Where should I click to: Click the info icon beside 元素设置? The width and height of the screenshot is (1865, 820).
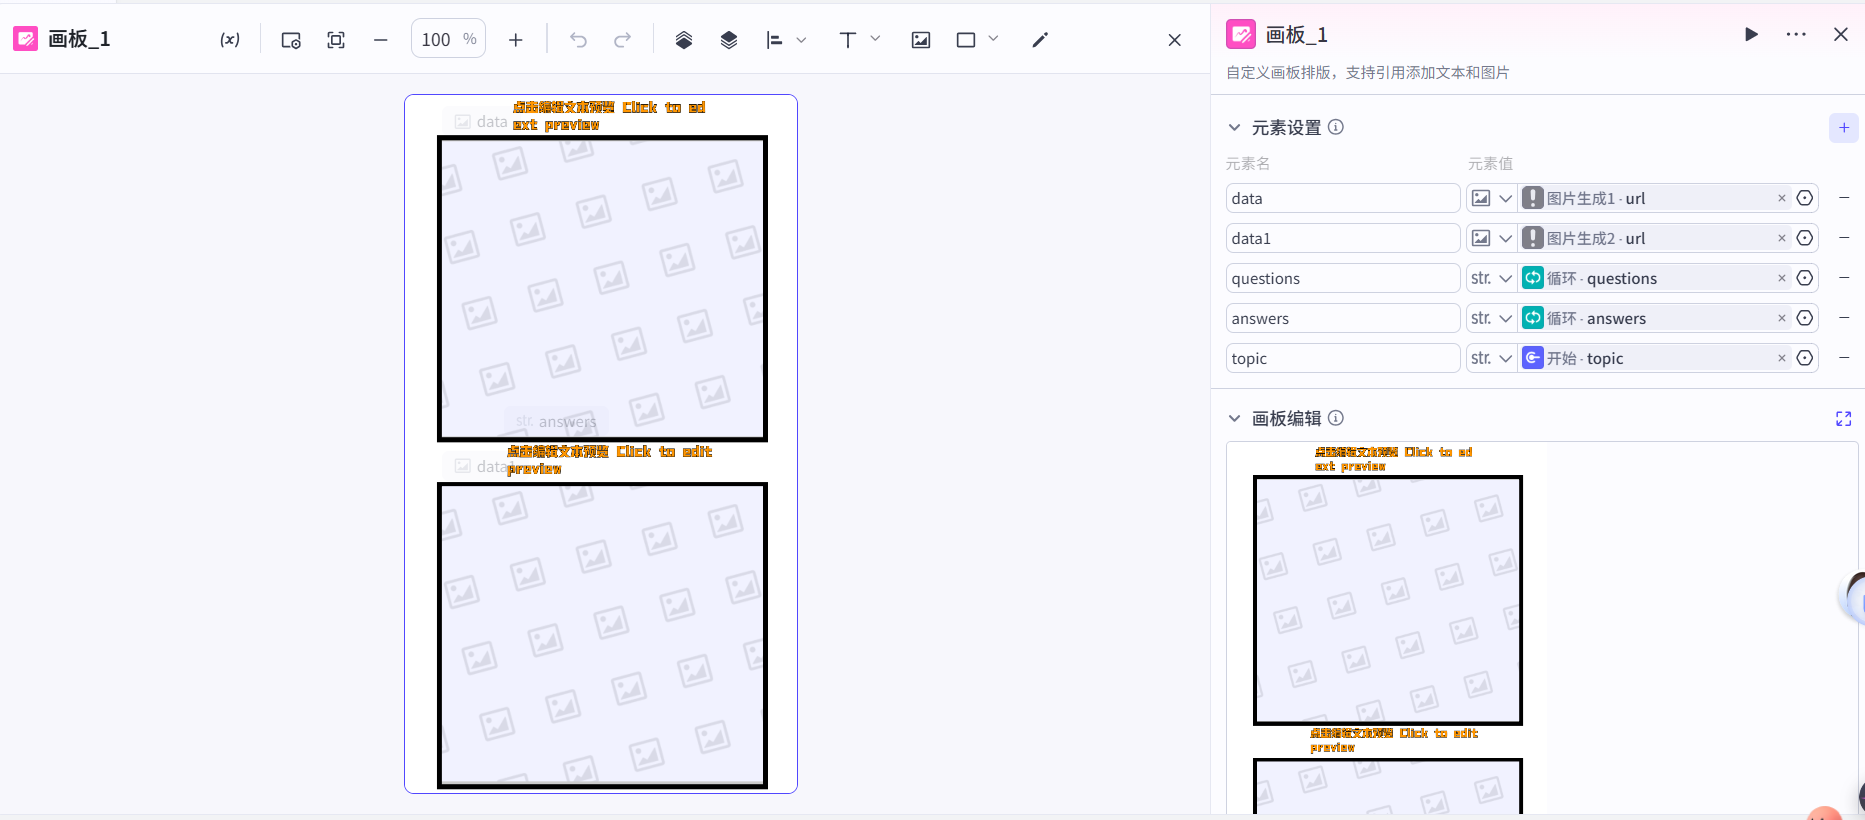1336,127
